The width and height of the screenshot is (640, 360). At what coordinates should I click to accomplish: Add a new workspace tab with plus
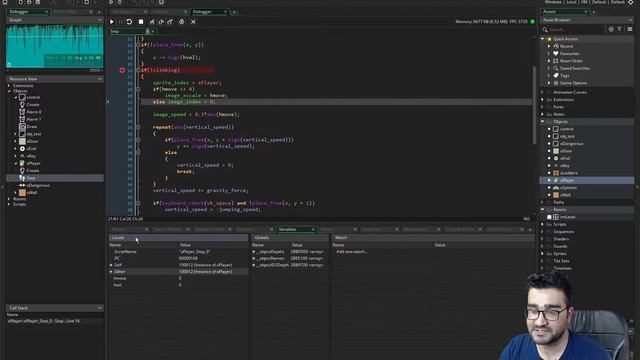pos(234,12)
